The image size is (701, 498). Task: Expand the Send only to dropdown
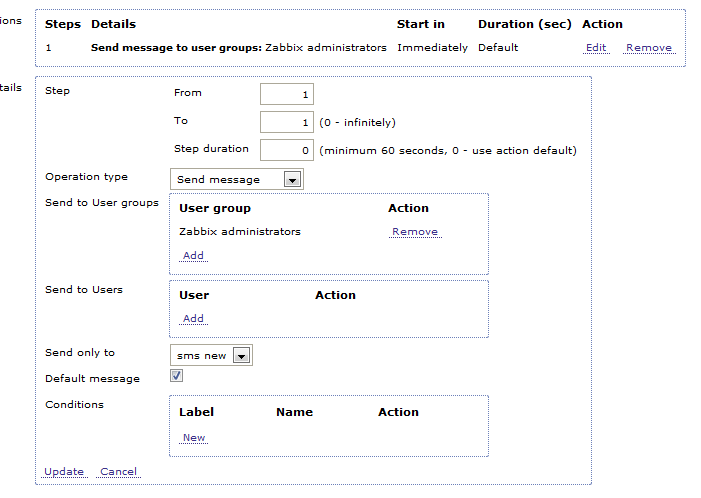click(211, 356)
